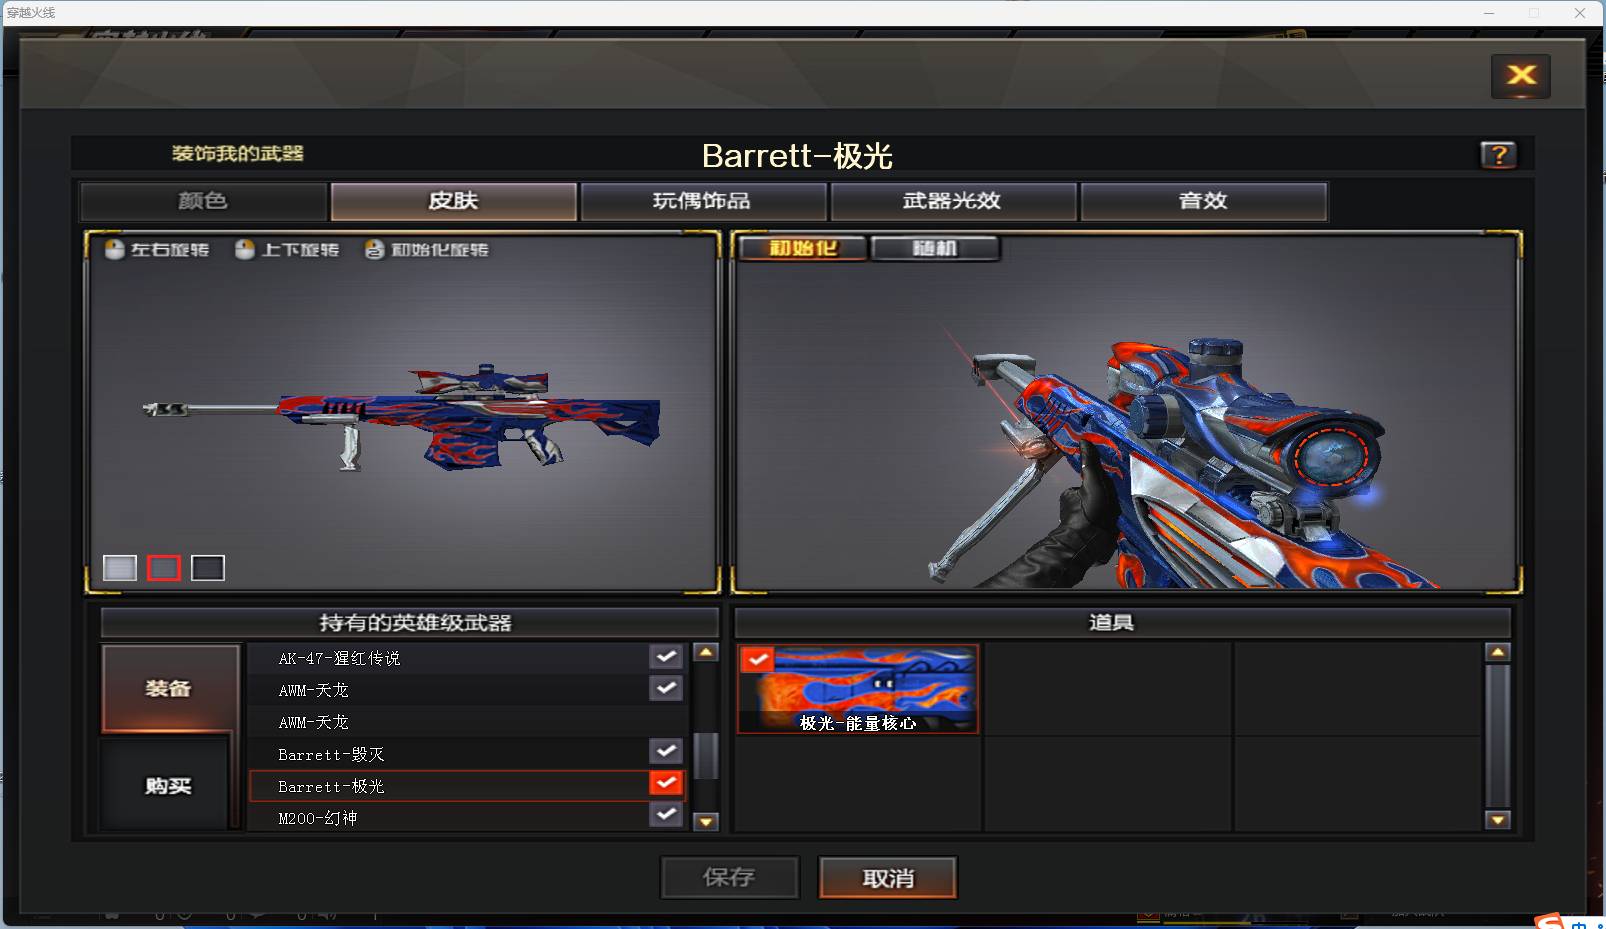Viewport: 1606px width, 929px height.
Task: Open the 音效 tab
Action: pos(1203,201)
